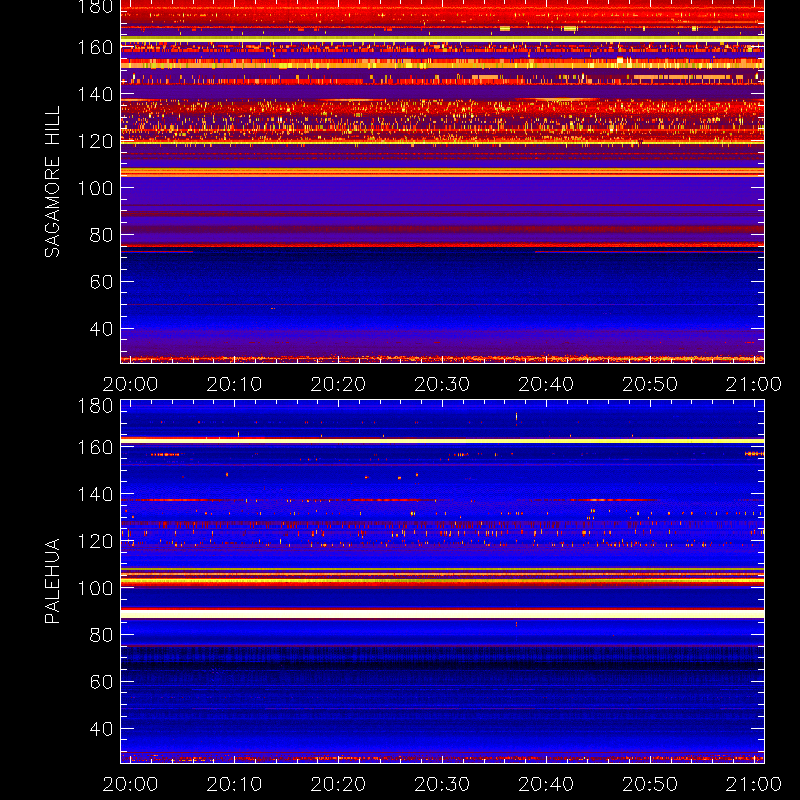Click 20:20 time label below Palehua plot
This screenshot has height=800, width=800.
pyautogui.click(x=338, y=784)
